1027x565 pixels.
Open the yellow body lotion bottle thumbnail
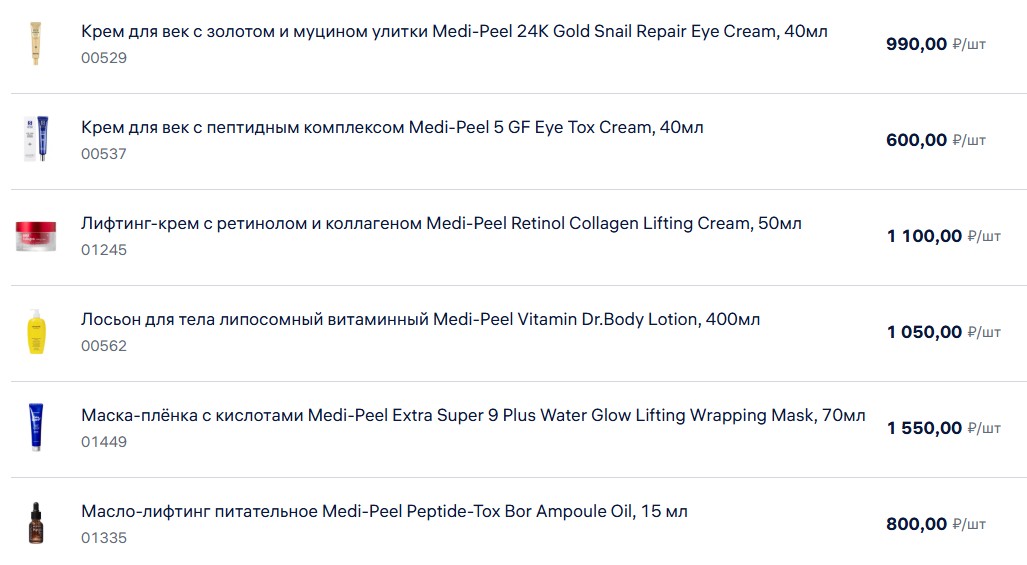click(x=36, y=332)
